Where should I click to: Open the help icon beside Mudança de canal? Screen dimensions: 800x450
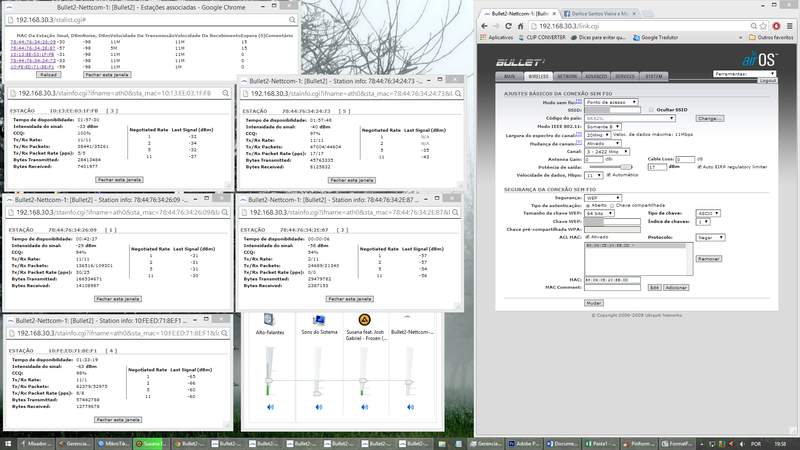point(579,143)
